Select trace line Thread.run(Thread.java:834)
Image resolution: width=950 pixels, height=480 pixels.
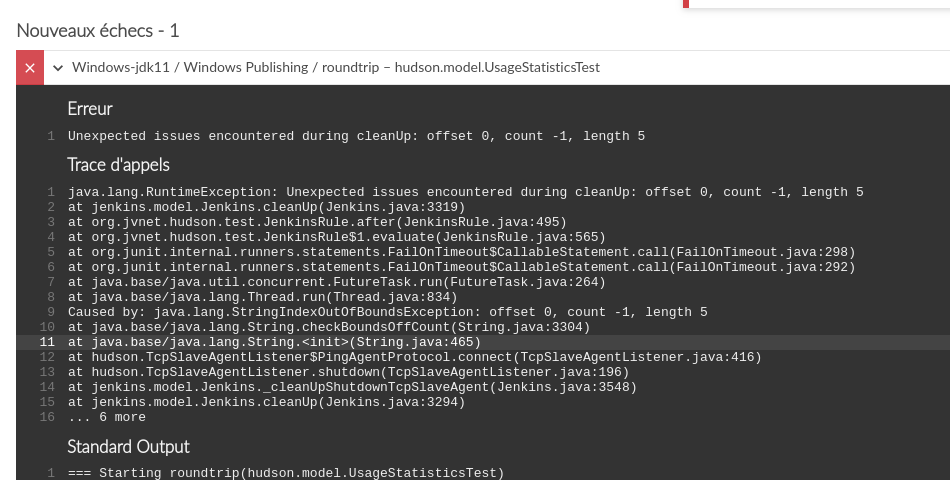coord(262,297)
